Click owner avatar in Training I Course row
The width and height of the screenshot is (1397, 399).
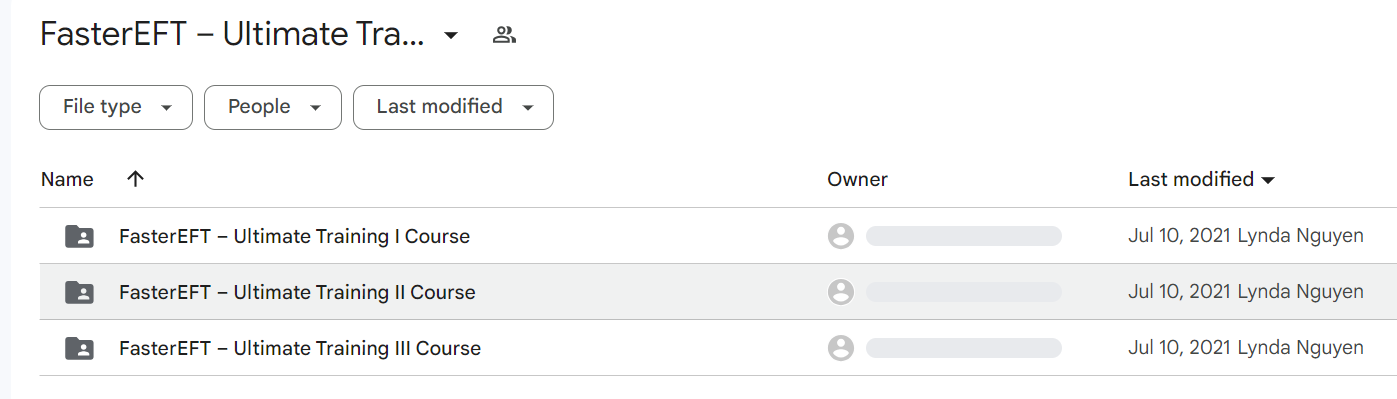point(841,236)
